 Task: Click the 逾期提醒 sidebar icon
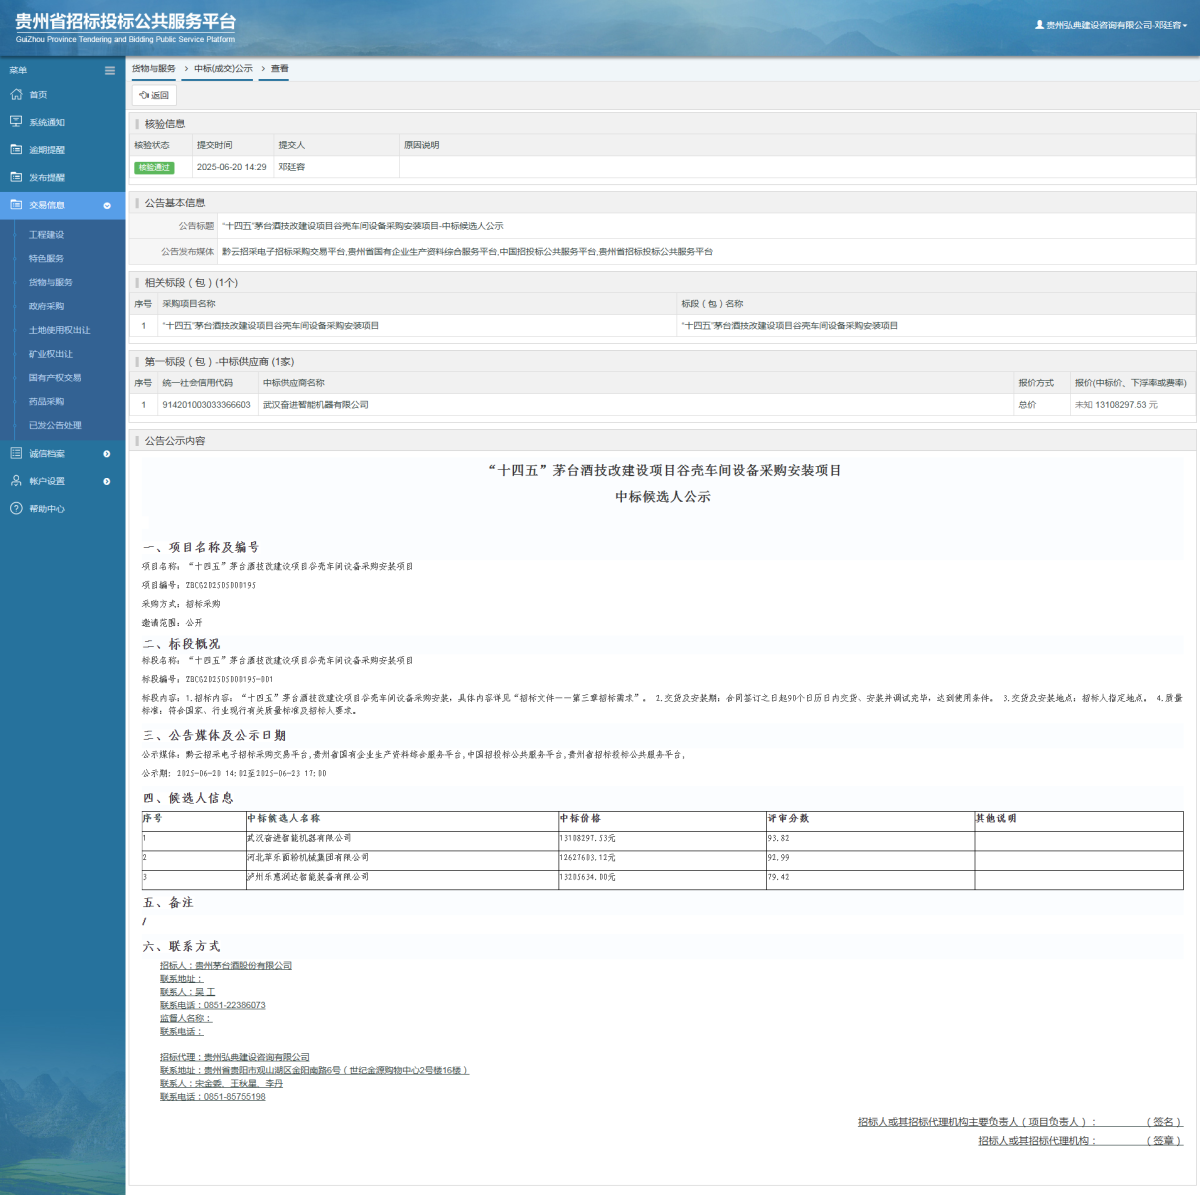tap(16, 149)
